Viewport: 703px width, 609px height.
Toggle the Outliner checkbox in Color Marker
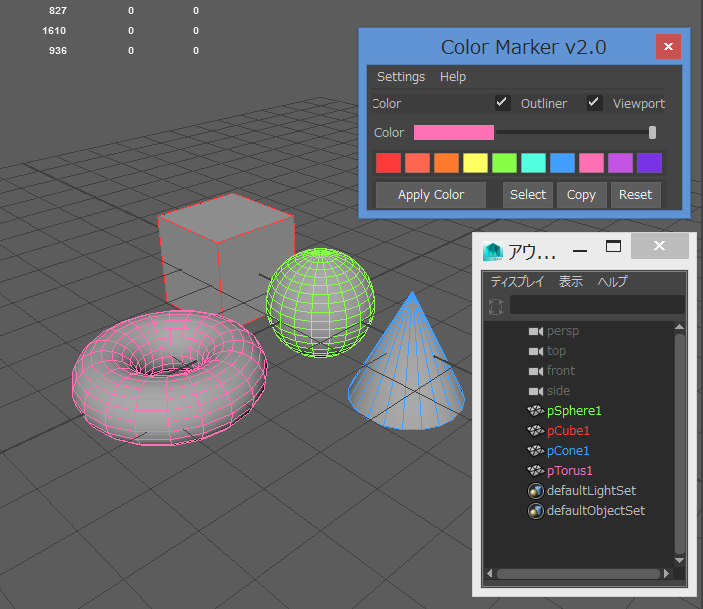tap(503, 103)
